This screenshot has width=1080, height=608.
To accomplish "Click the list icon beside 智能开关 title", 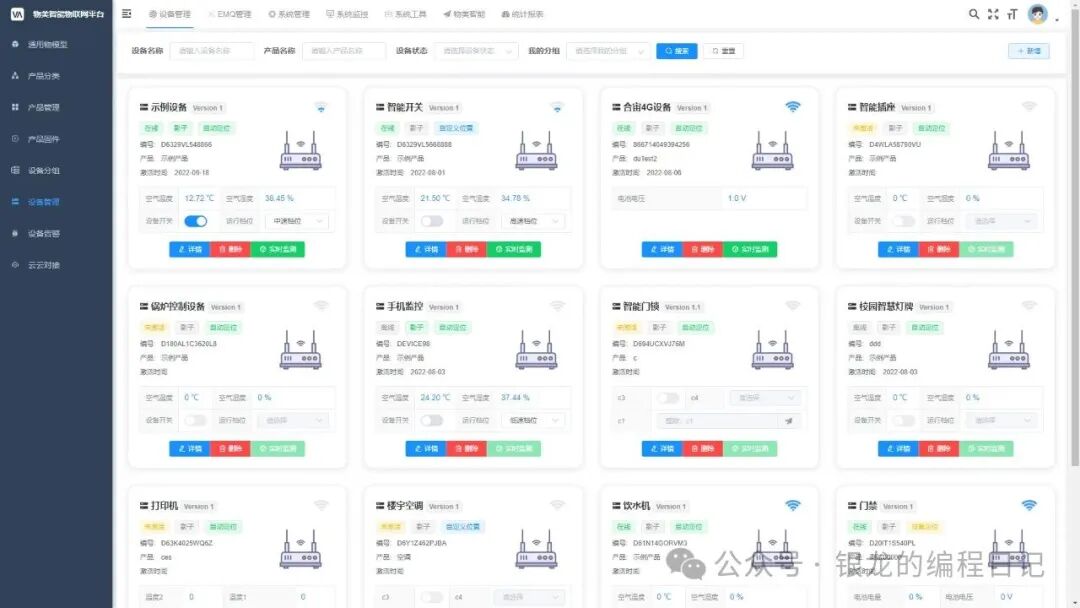I will pyautogui.click(x=380, y=107).
